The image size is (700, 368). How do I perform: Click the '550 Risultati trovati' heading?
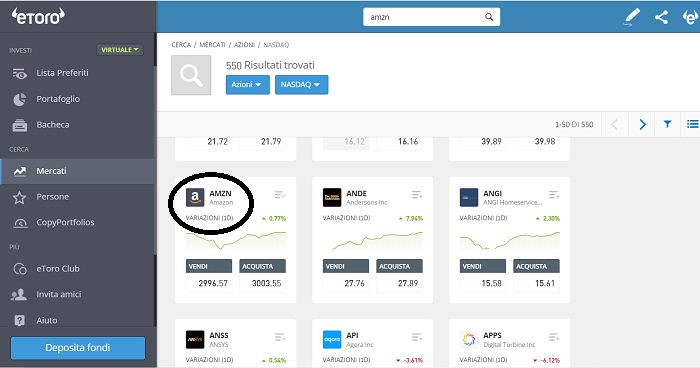click(x=270, y=65)
